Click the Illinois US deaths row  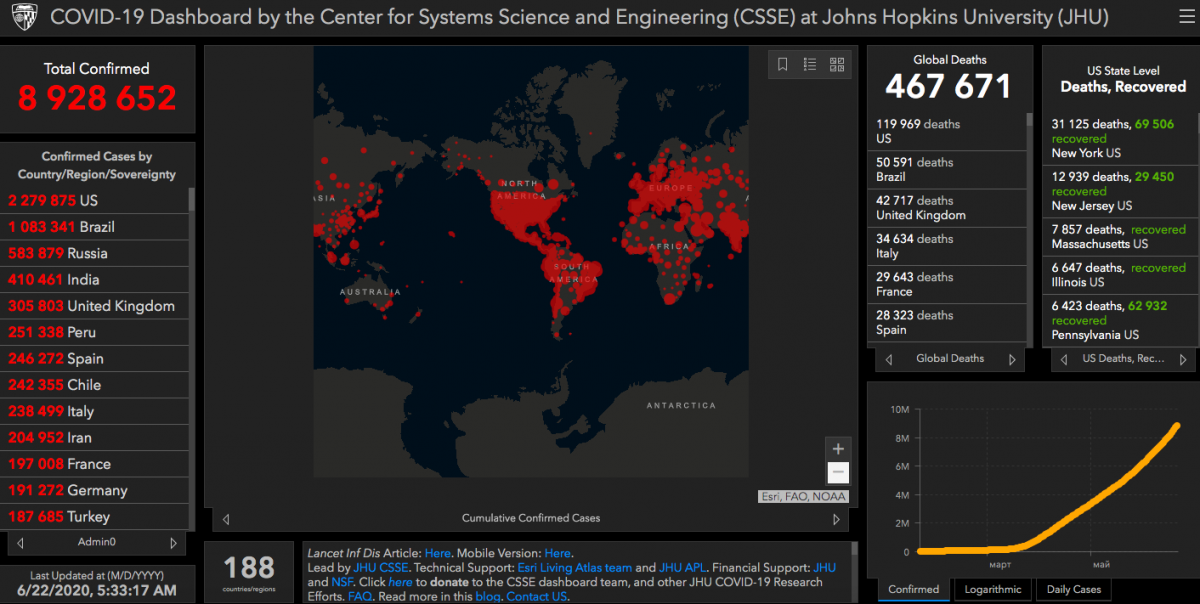(x=1118, y=275)
